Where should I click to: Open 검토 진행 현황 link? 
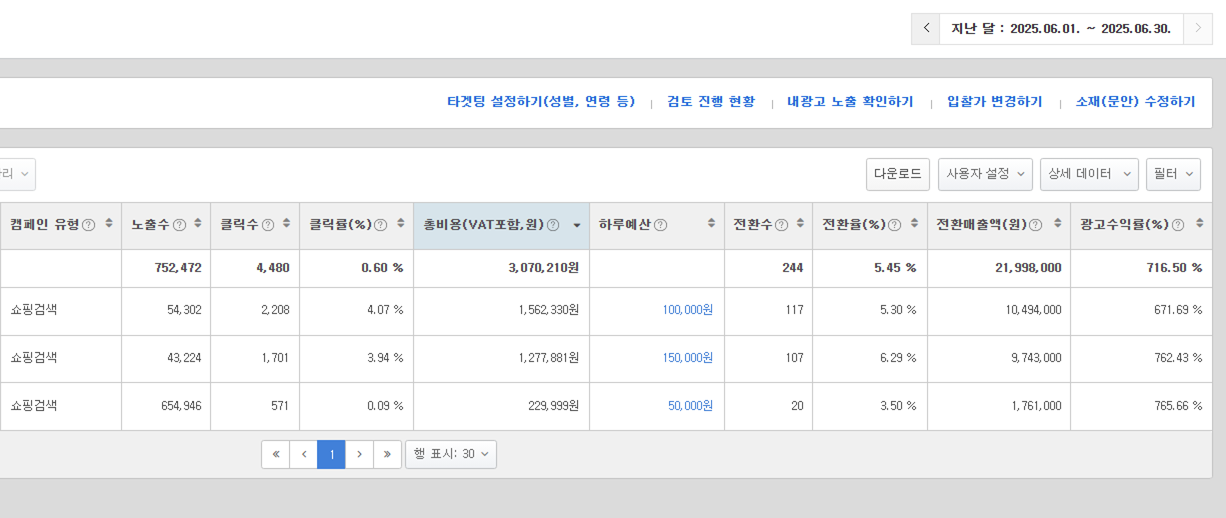coord(711,102)
